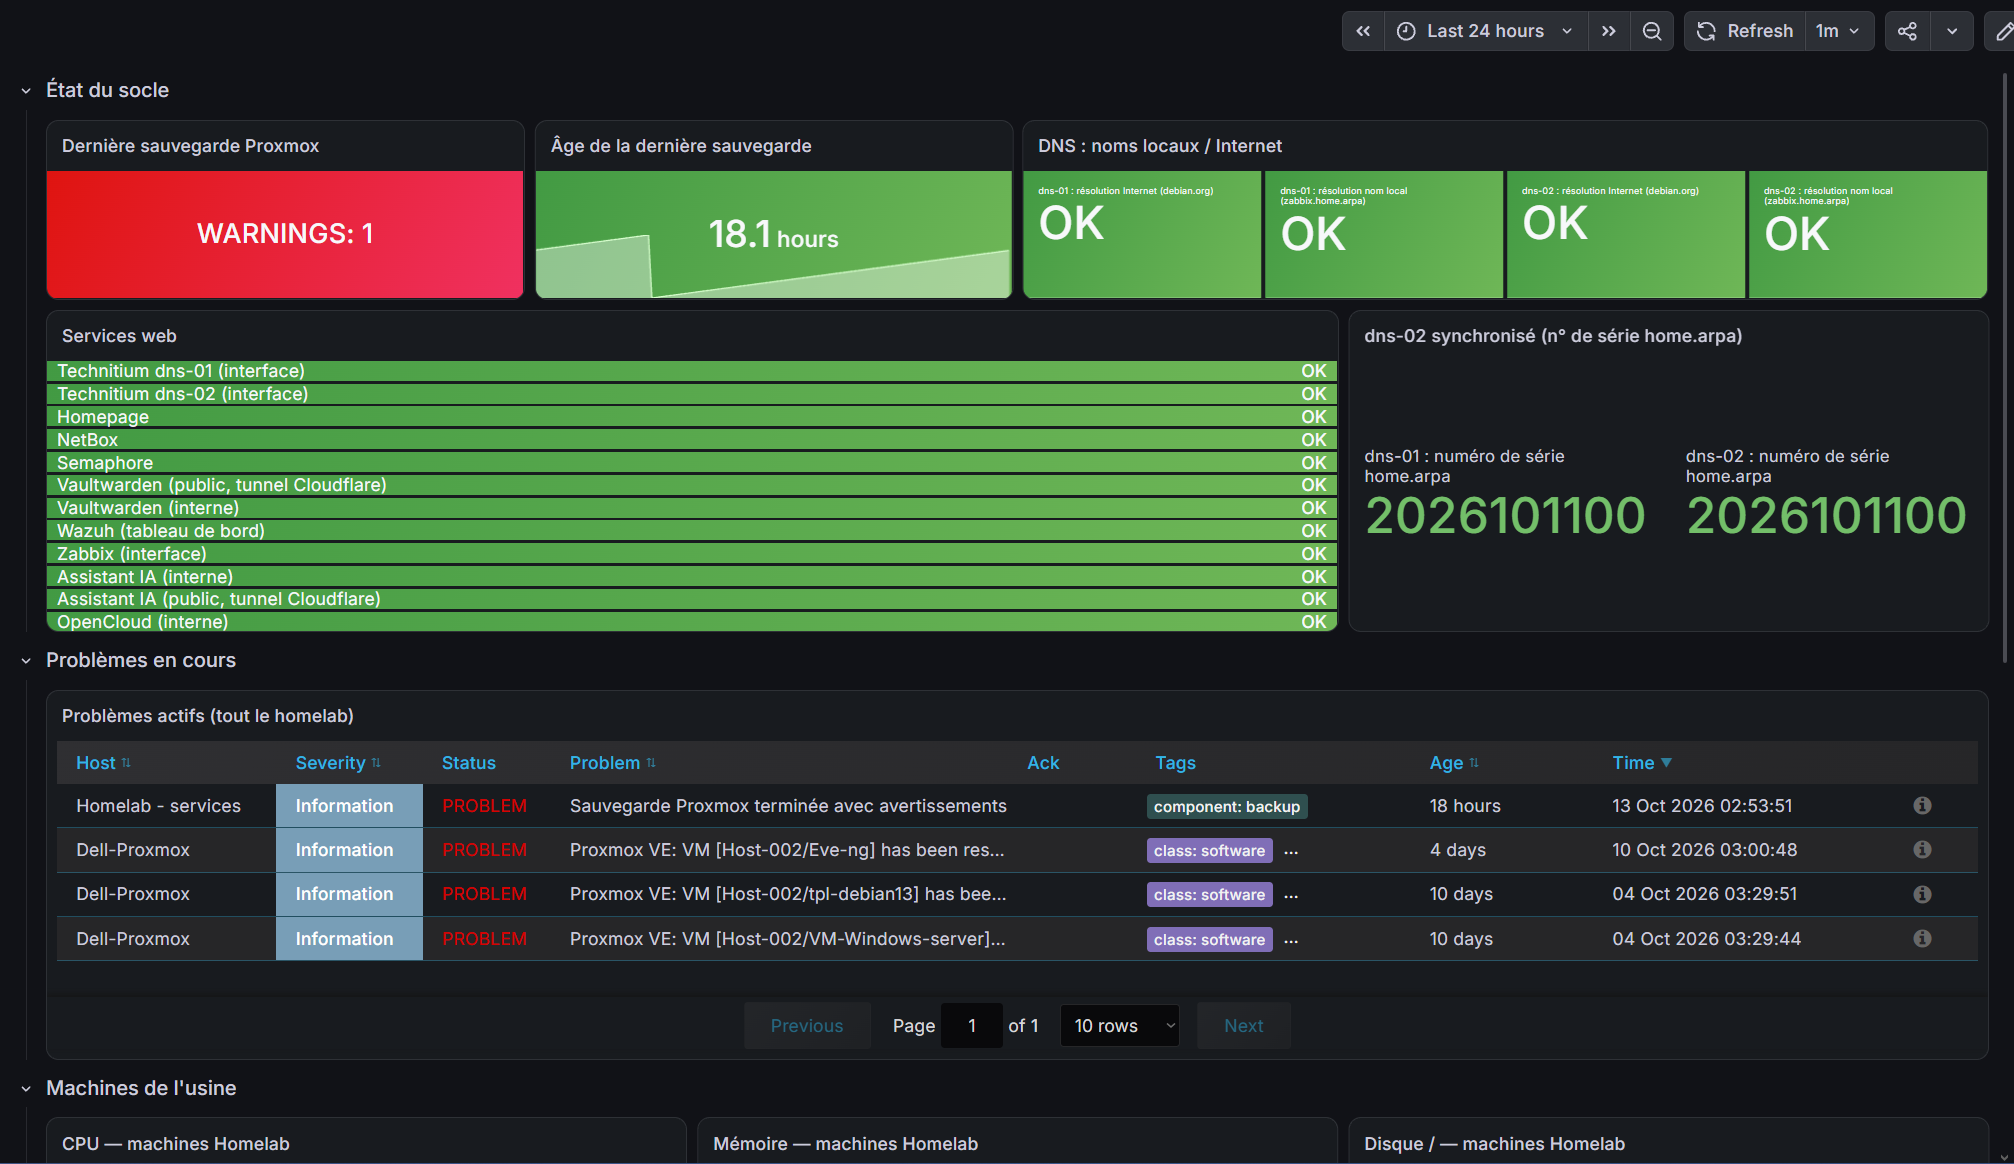Zoom out the time range
The height and width of the screenshot is (1164, 2014).
click(1652, 31)
